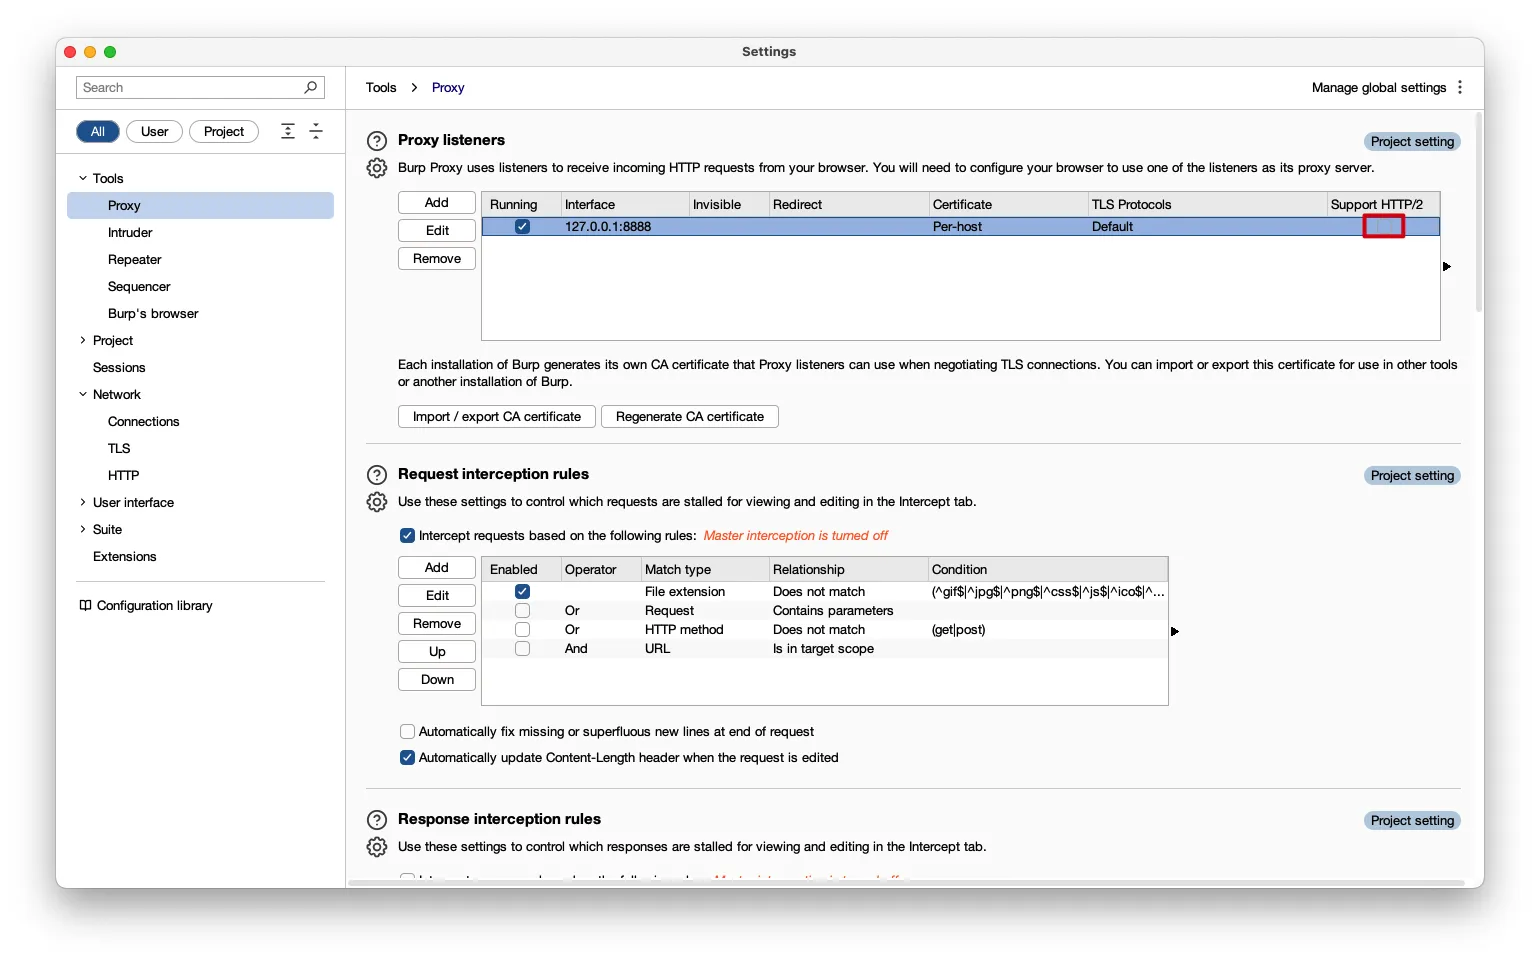1540x962 pixels.
Task: Open Manage global settings kebab menu
Action: [1460, 87]
